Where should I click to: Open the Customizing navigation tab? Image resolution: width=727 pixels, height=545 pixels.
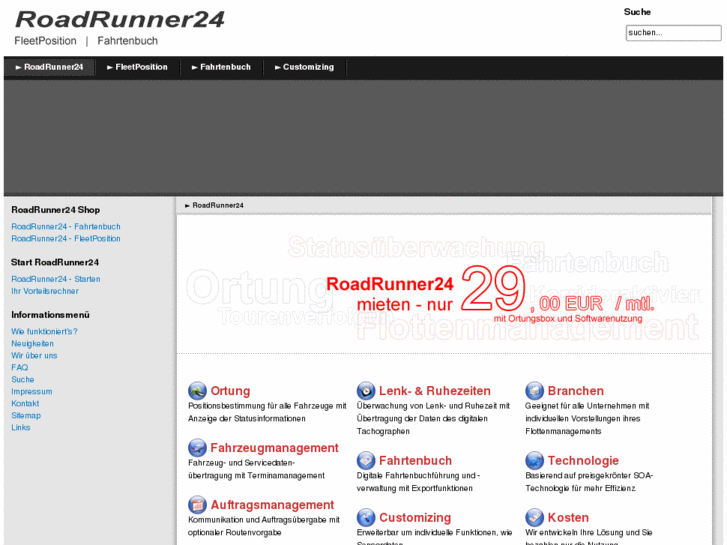(304, 67)
